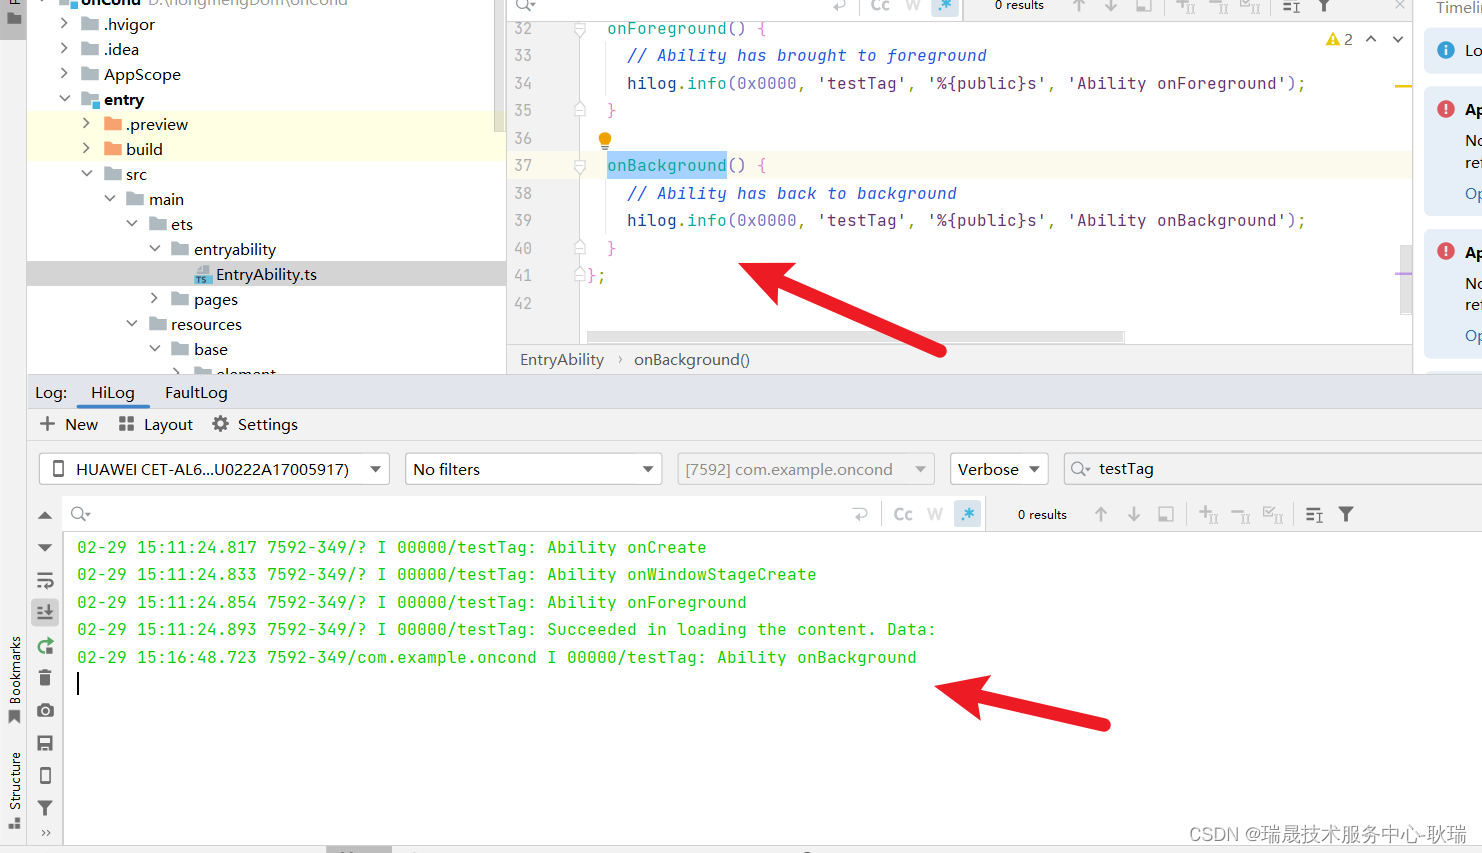
Task: Open the Structure tool window
Action: pos(14,790)
